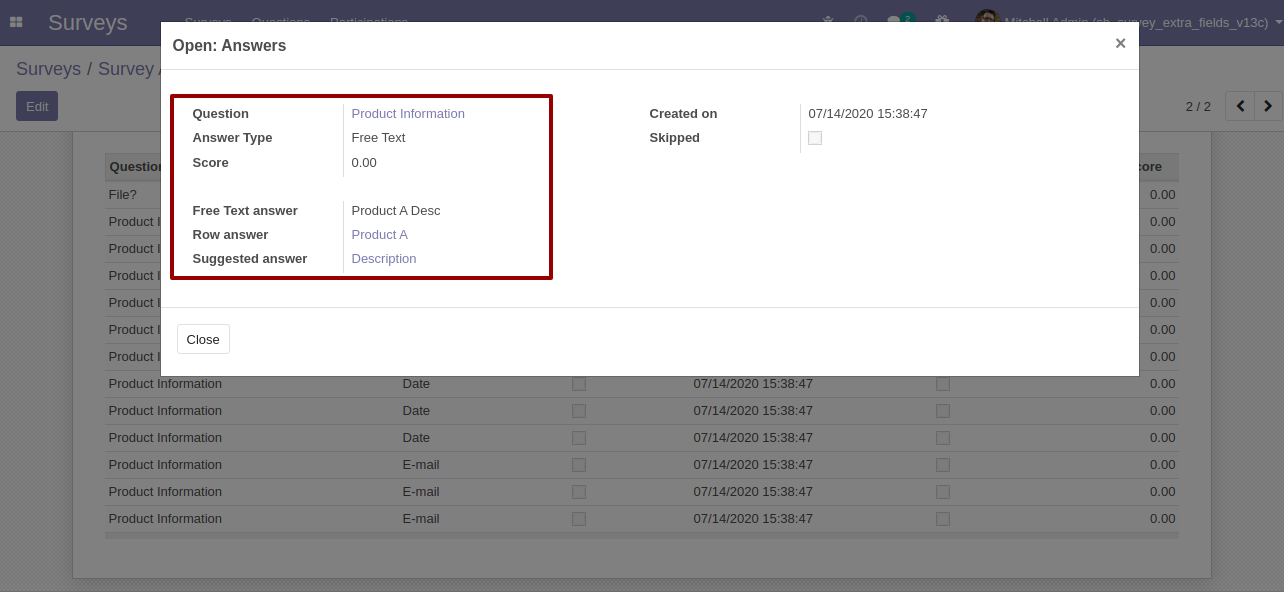Open the conversations message icon
Image resolution: width=1284 pixels, height=592 pixels.
[894, 20]
